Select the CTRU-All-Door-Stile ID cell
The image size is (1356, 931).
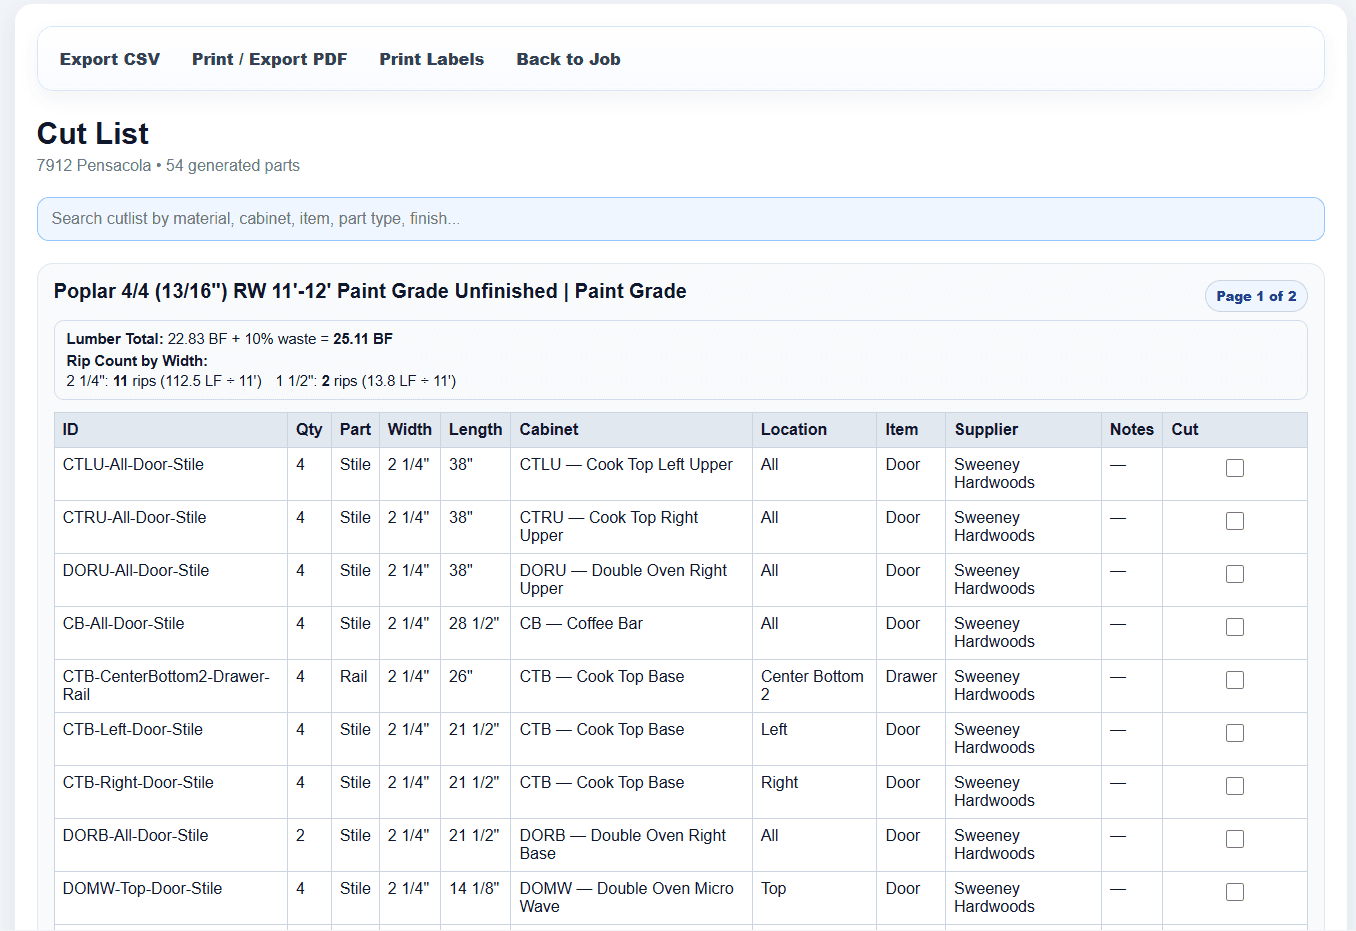171,527
